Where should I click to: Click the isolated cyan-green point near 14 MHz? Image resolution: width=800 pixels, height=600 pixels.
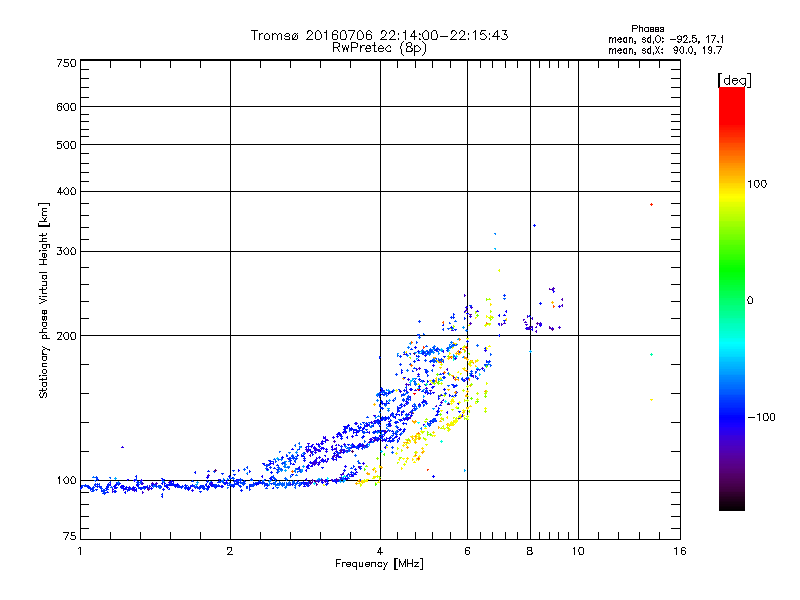pos(652,355)
